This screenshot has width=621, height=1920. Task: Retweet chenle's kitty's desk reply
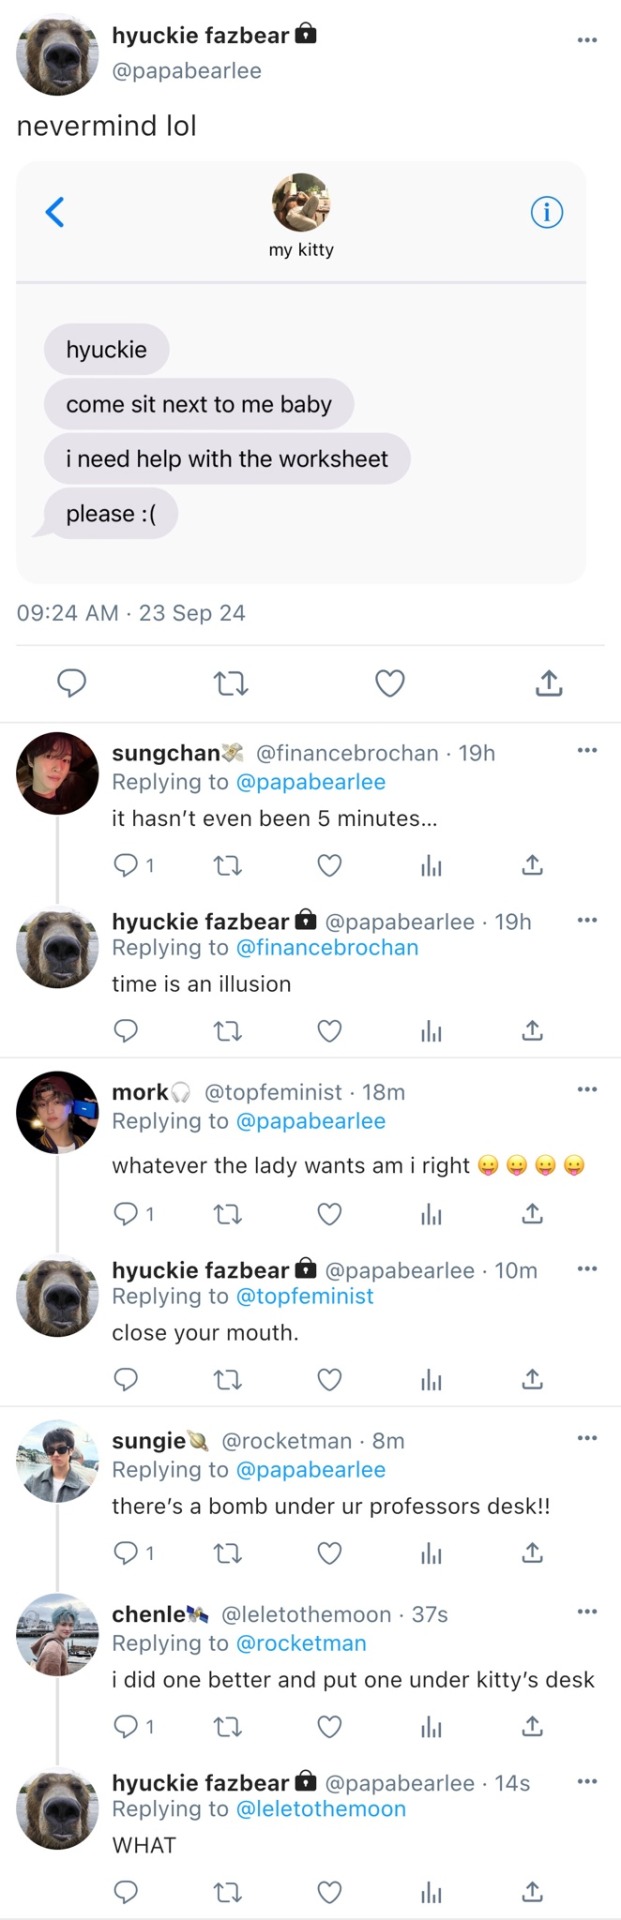228,1726
